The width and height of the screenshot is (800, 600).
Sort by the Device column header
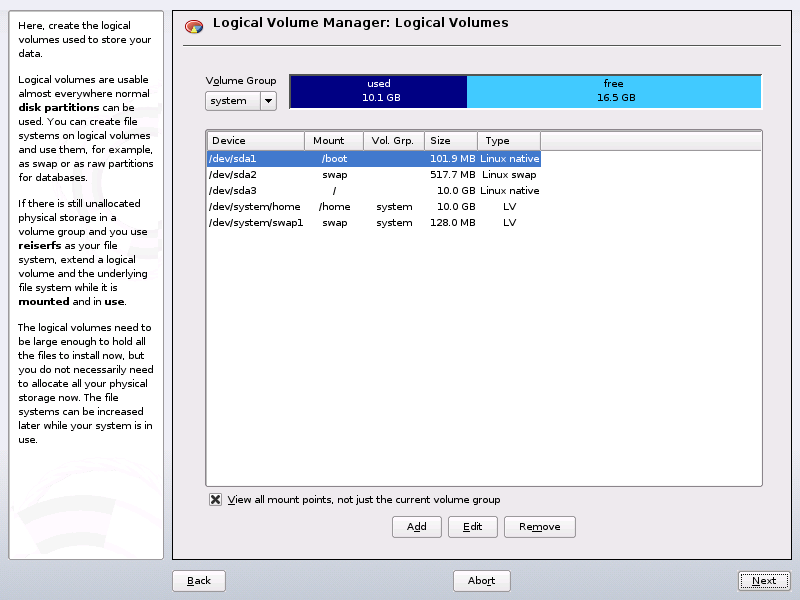point(256,141)
